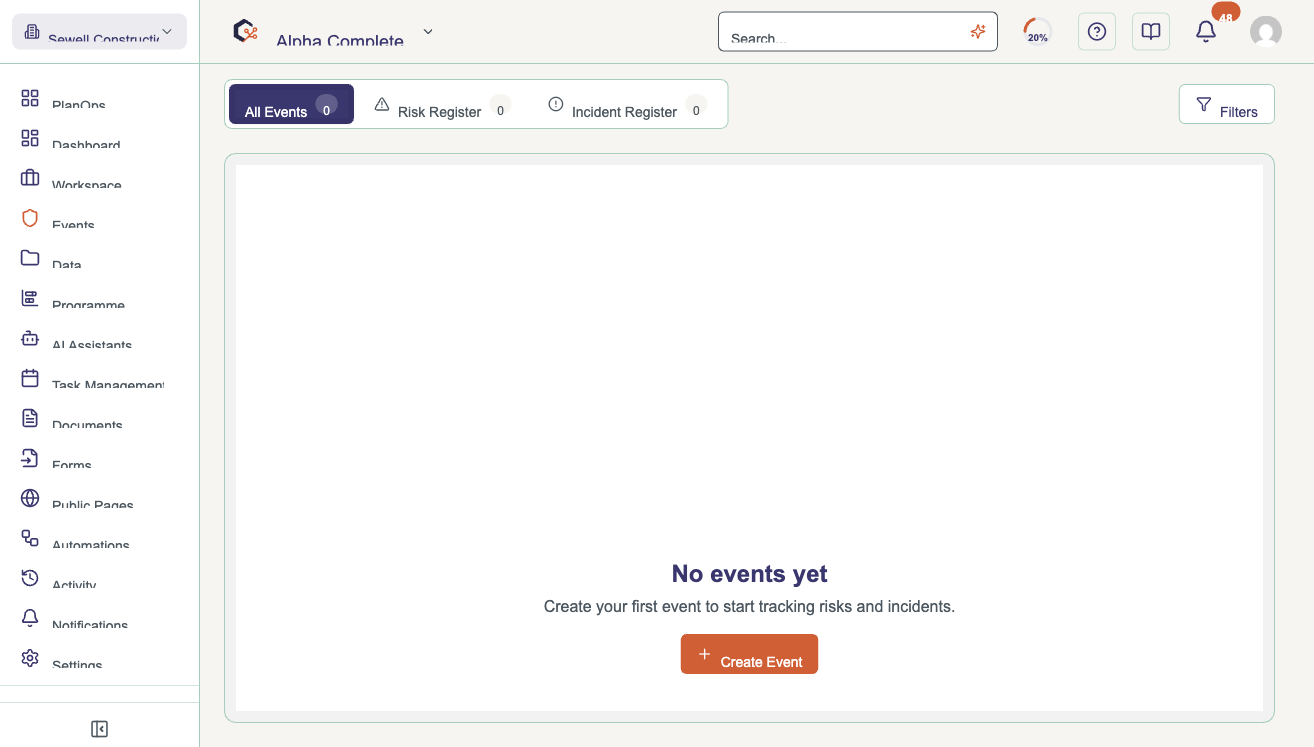1314x747 pixels.
Task: Click the AI sparkle icon in search
Action: click(978, 32)
